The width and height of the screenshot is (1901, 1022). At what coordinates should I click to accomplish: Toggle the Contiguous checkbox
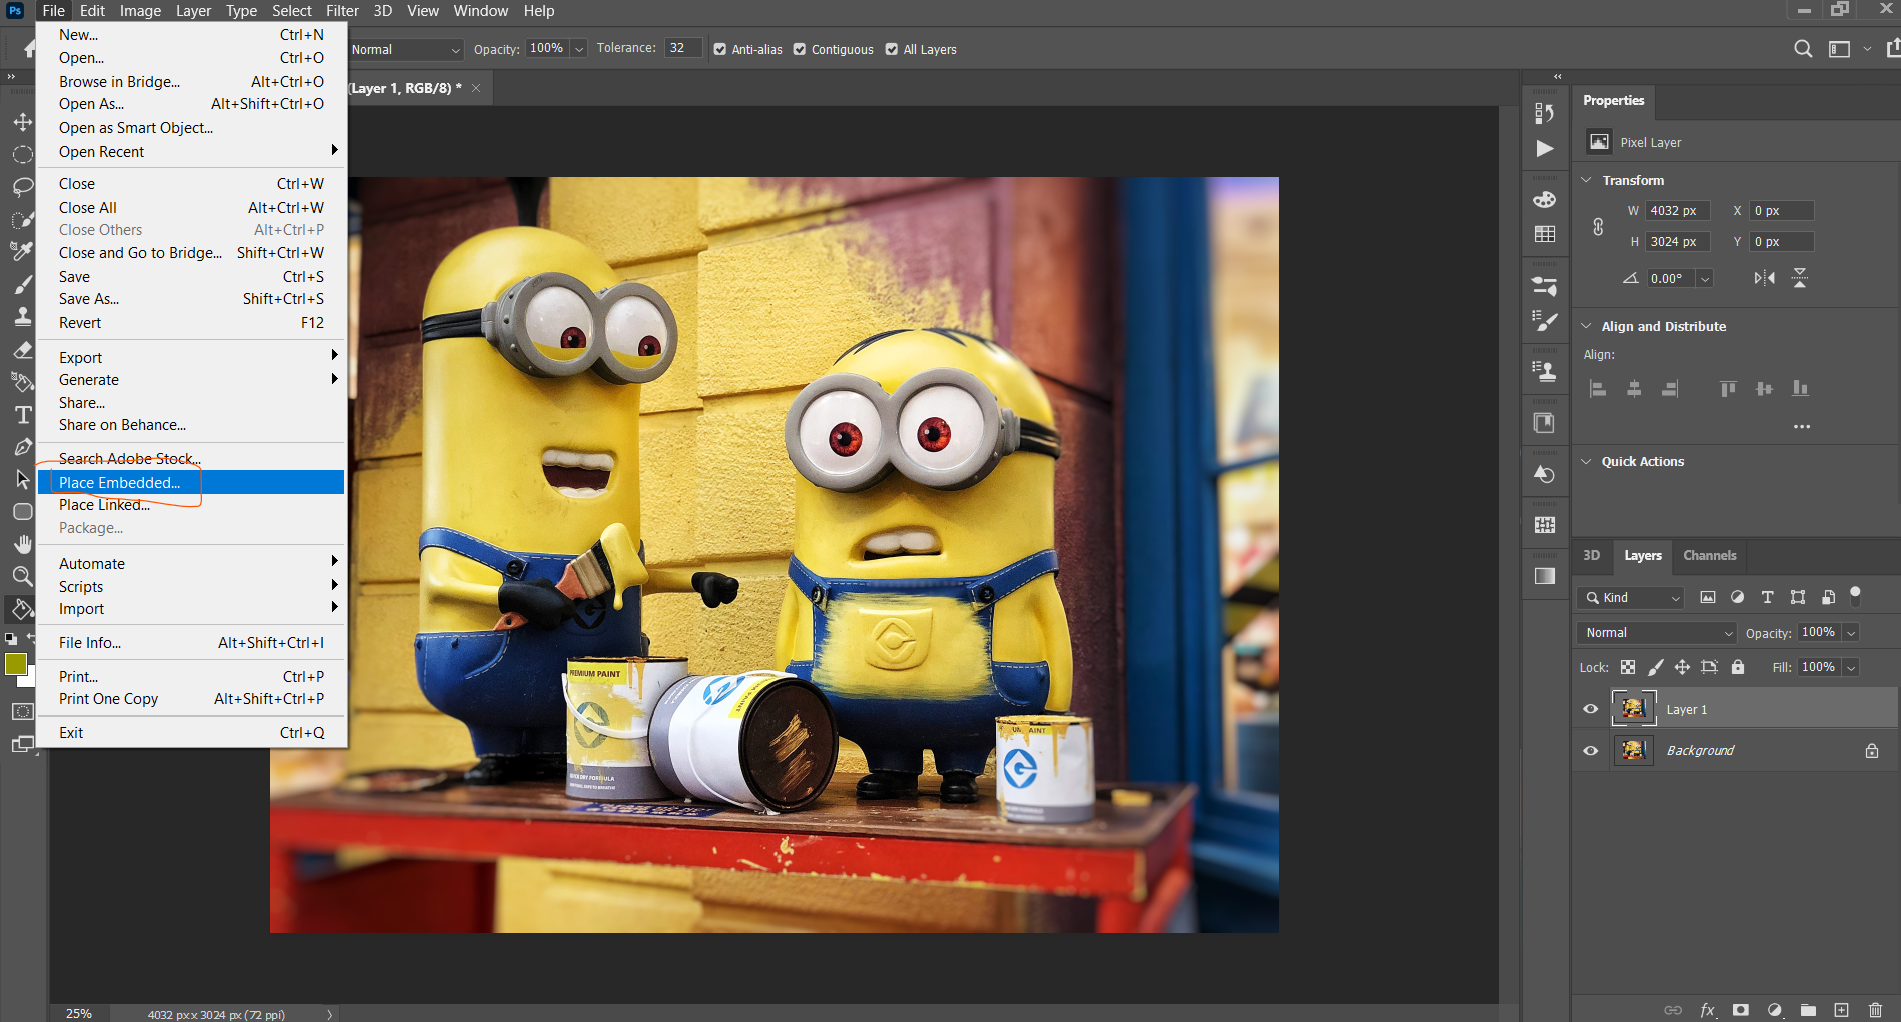coord(800,49)
